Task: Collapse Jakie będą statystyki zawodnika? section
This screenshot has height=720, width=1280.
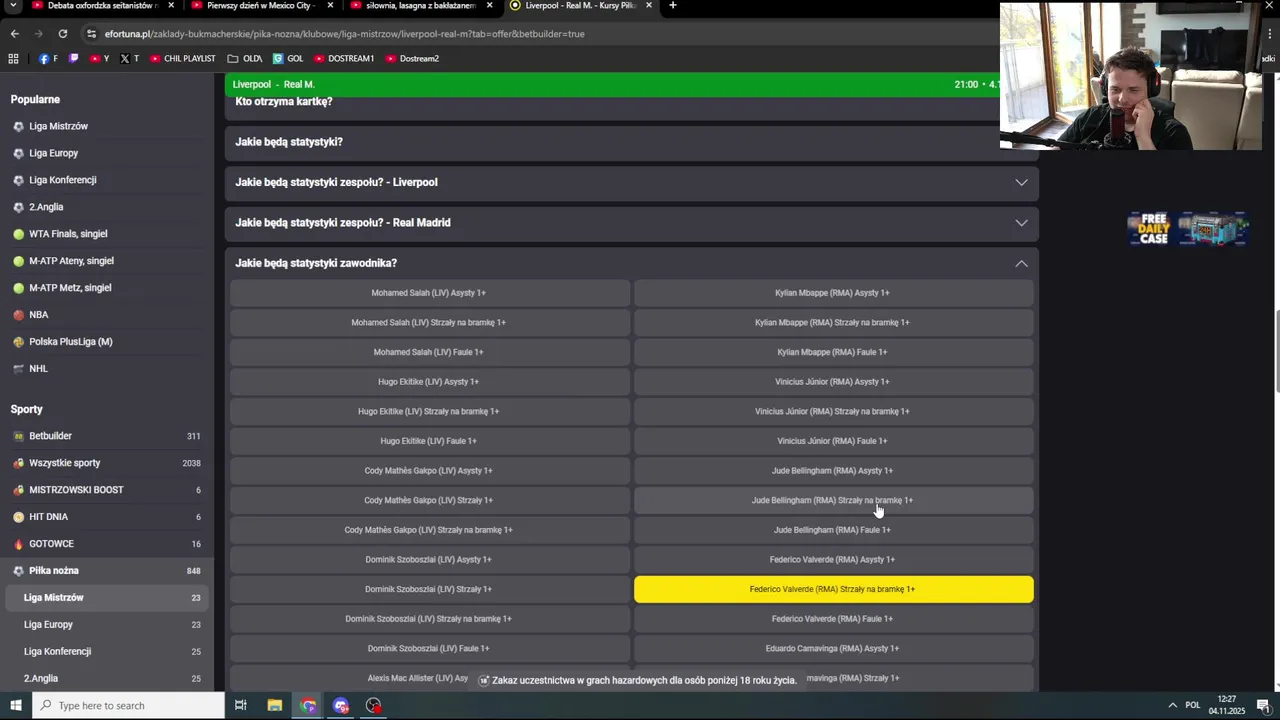Action: 632,263
